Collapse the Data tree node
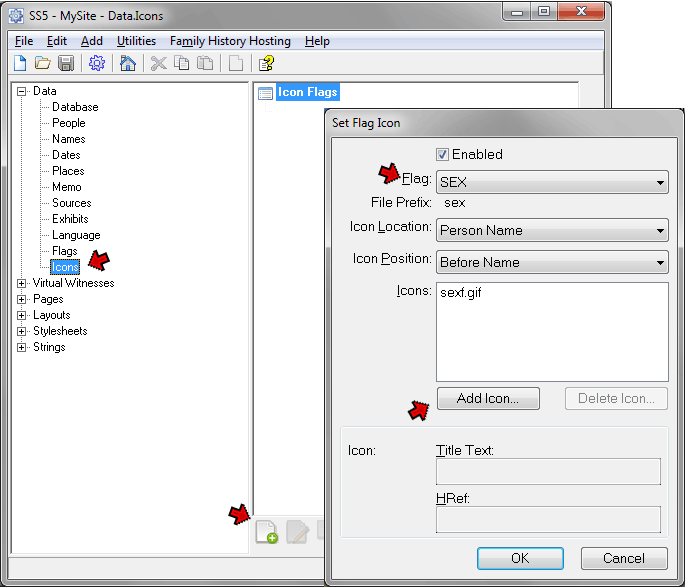Image resolution: width=685 pixels, height=587 pixels. click(x=21, y=91)
